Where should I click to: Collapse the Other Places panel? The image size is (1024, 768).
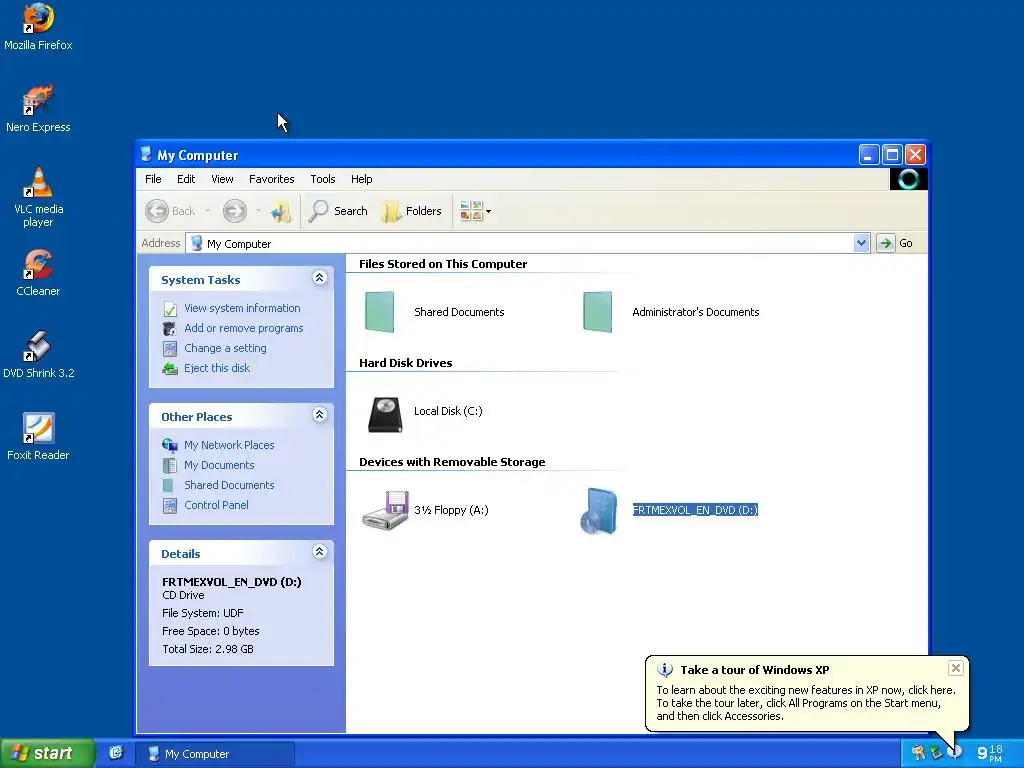[x=319, y=415]
